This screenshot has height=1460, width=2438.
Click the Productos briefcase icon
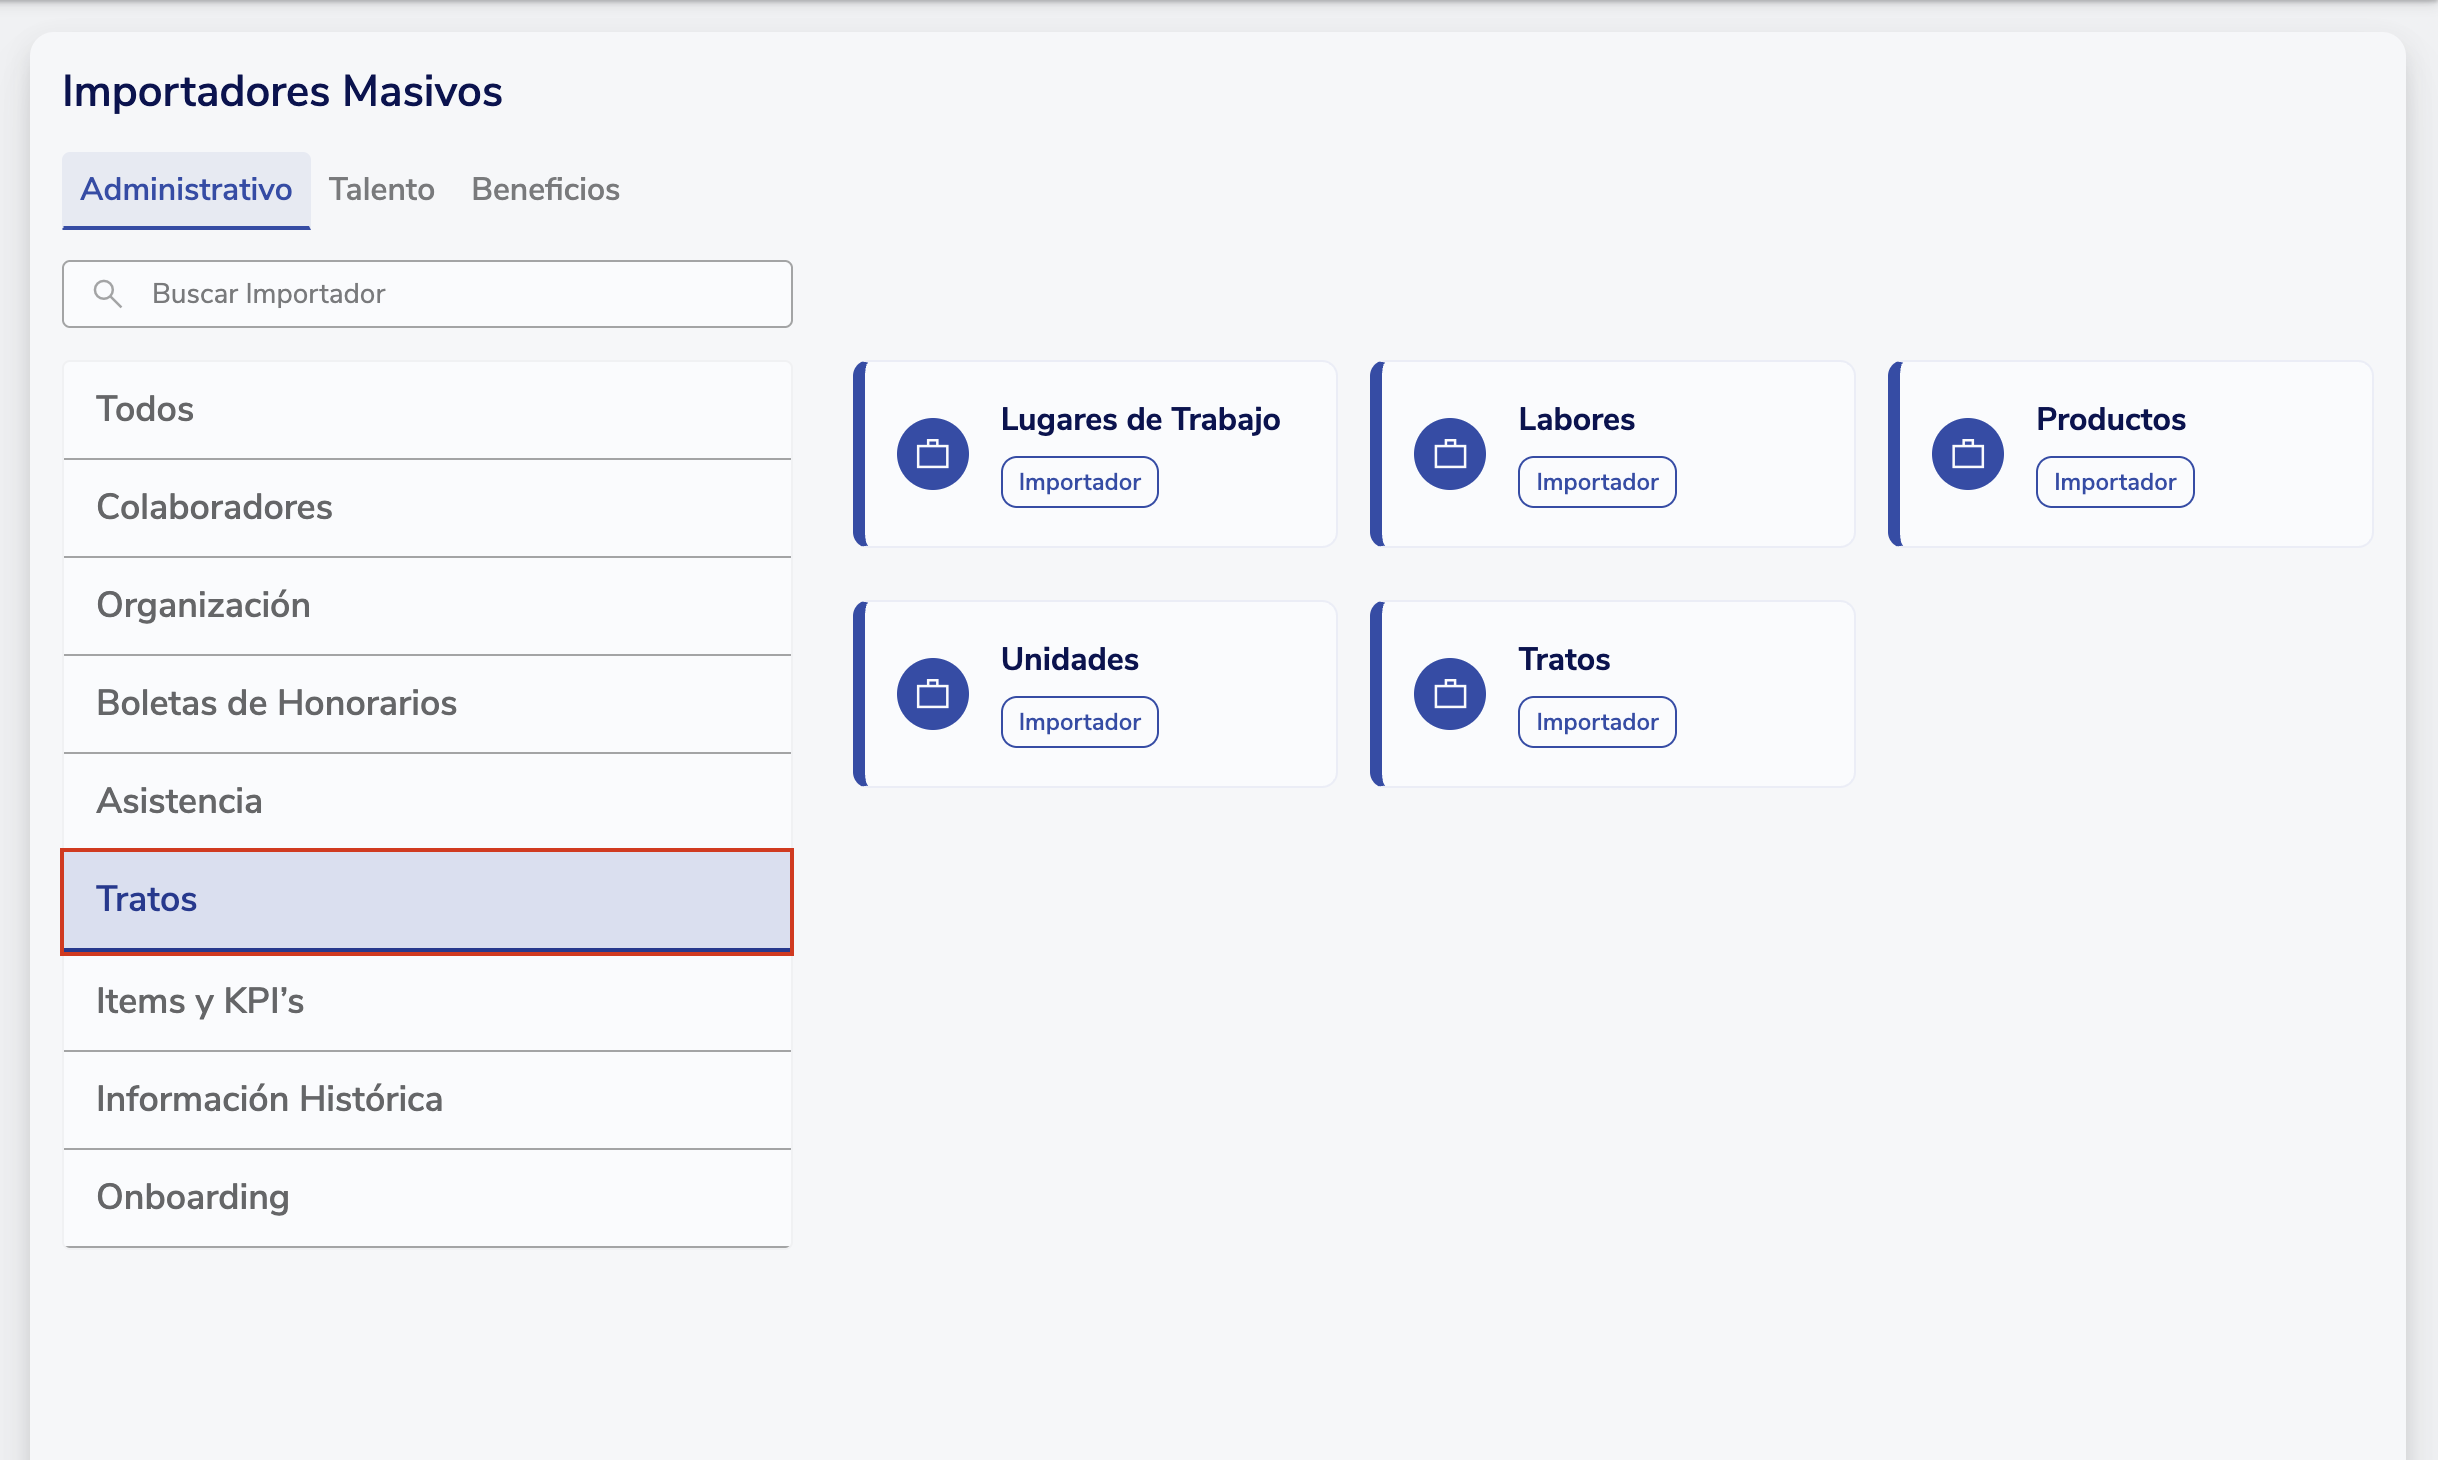(x=1967, y=454)
